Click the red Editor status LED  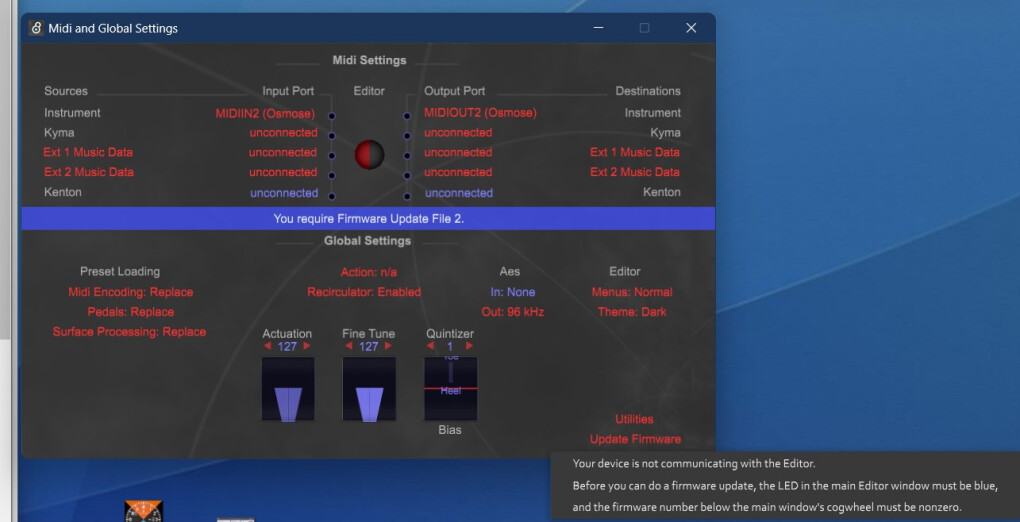[x=369, y=155]
